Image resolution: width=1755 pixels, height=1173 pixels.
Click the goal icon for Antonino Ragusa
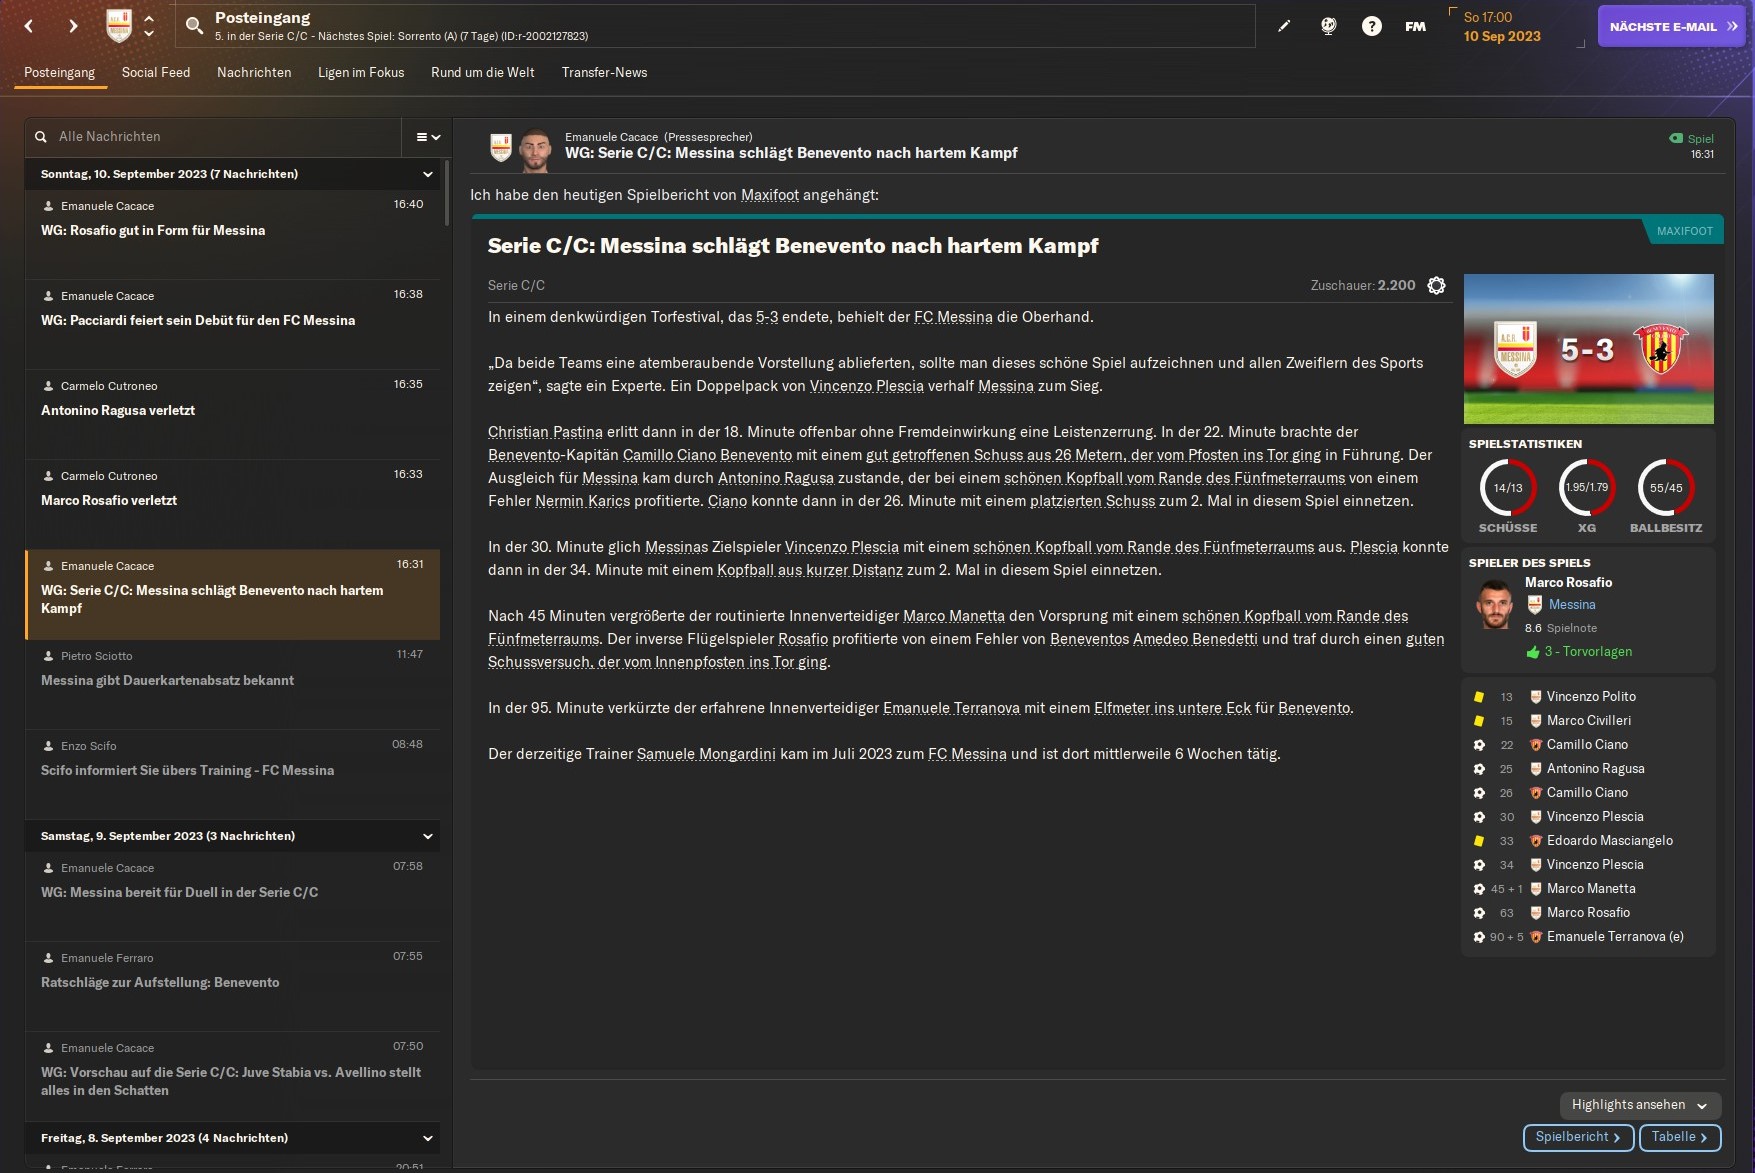click(1479, 769)
